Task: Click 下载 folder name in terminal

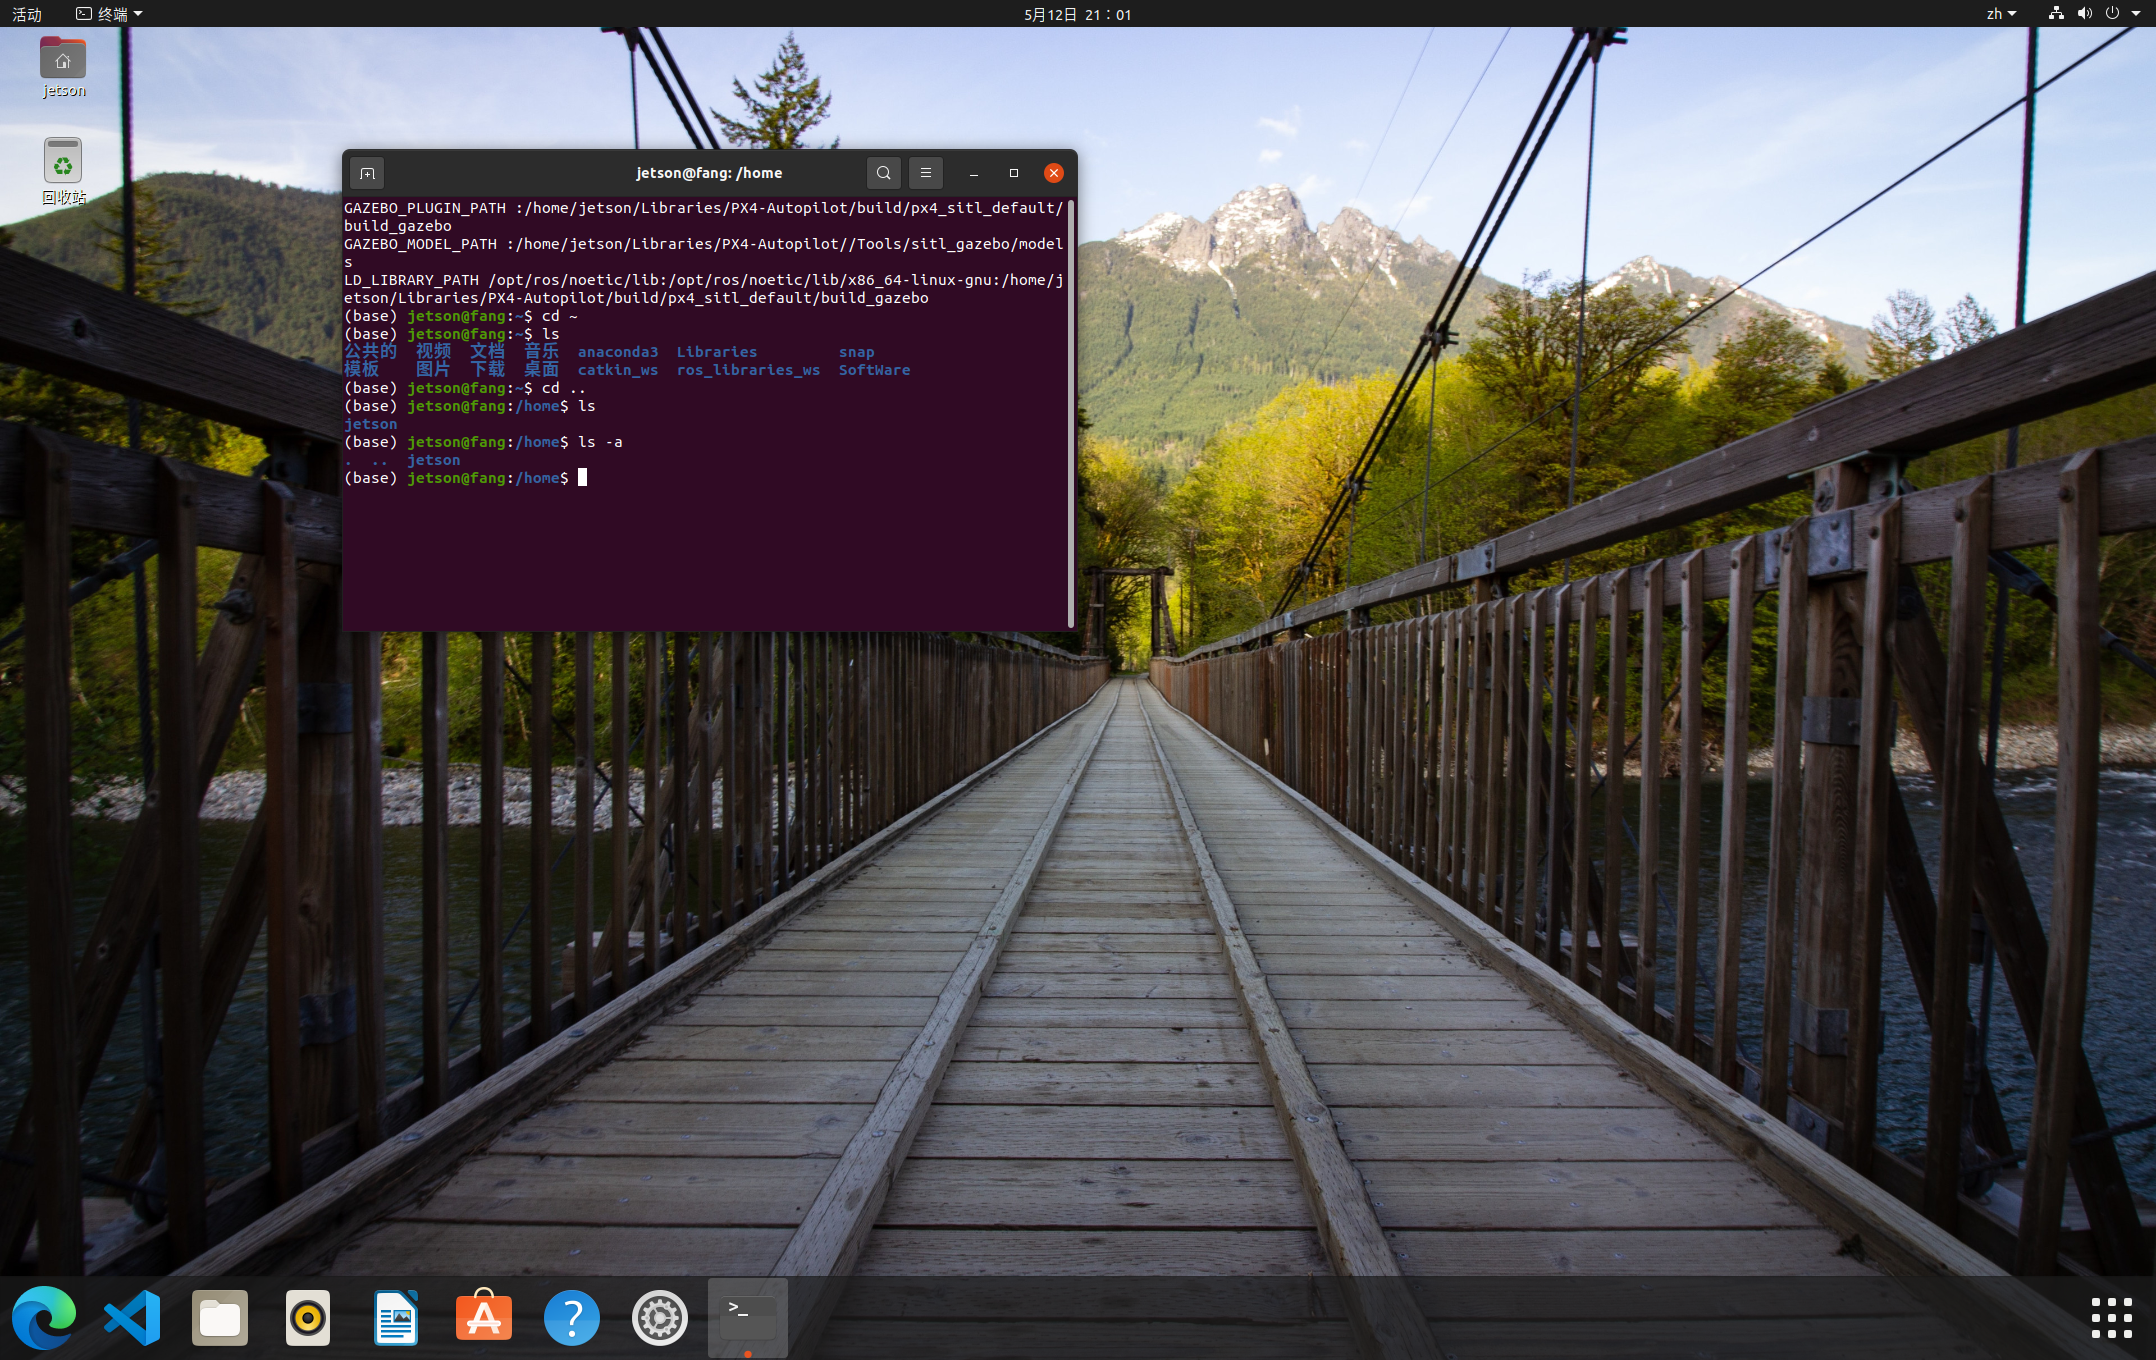Action: [488, 370]
